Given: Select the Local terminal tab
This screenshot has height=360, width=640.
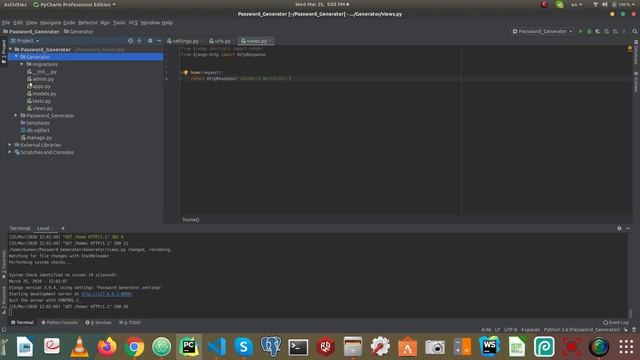Looking at the screenshot, I should 43,229.
